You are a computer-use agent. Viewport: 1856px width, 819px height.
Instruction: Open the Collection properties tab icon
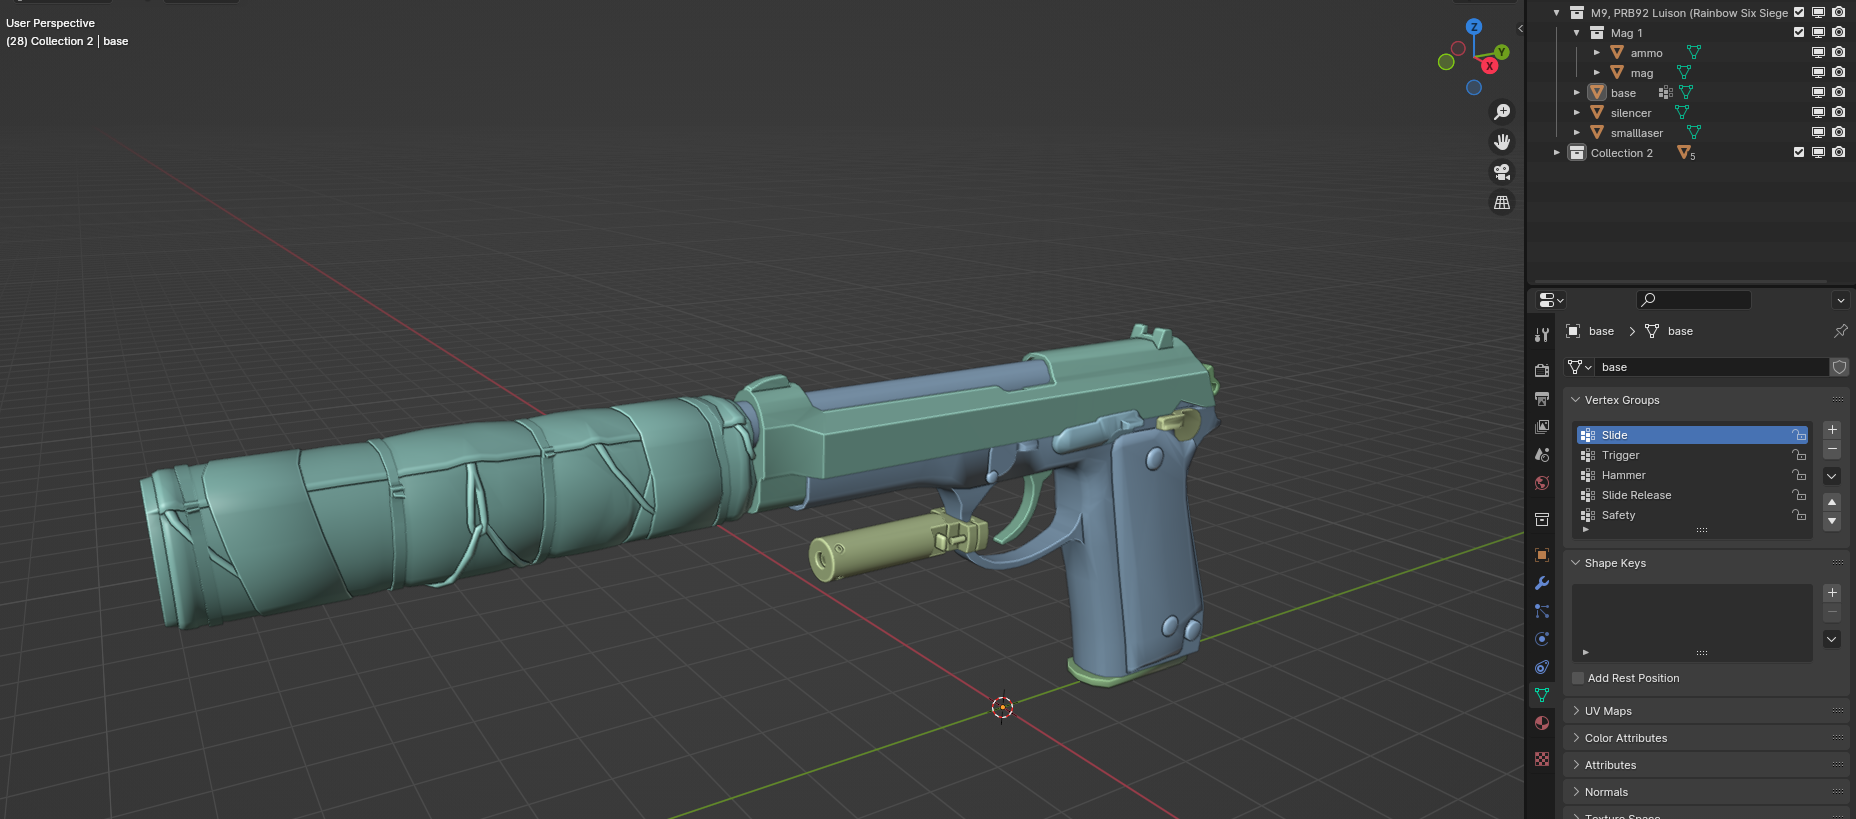(x=1542, y=519)
